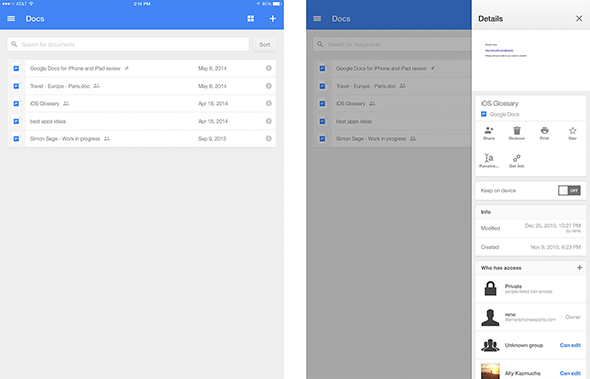Click Rename icon in Details
Viewport: 590px width, 379px height.
coord(489,161)
